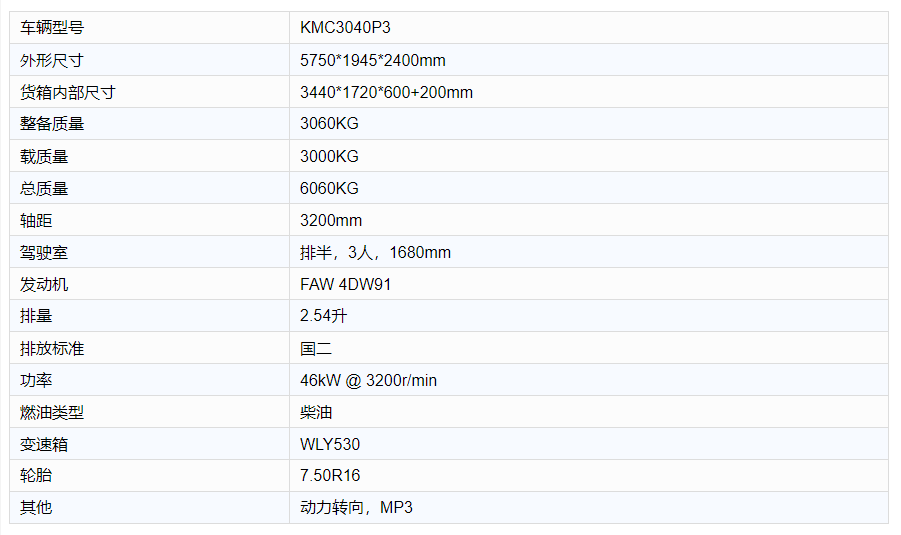Select the 3440*1720*600+200mm cargo box value
901x535 pixels.
[386, 92]
